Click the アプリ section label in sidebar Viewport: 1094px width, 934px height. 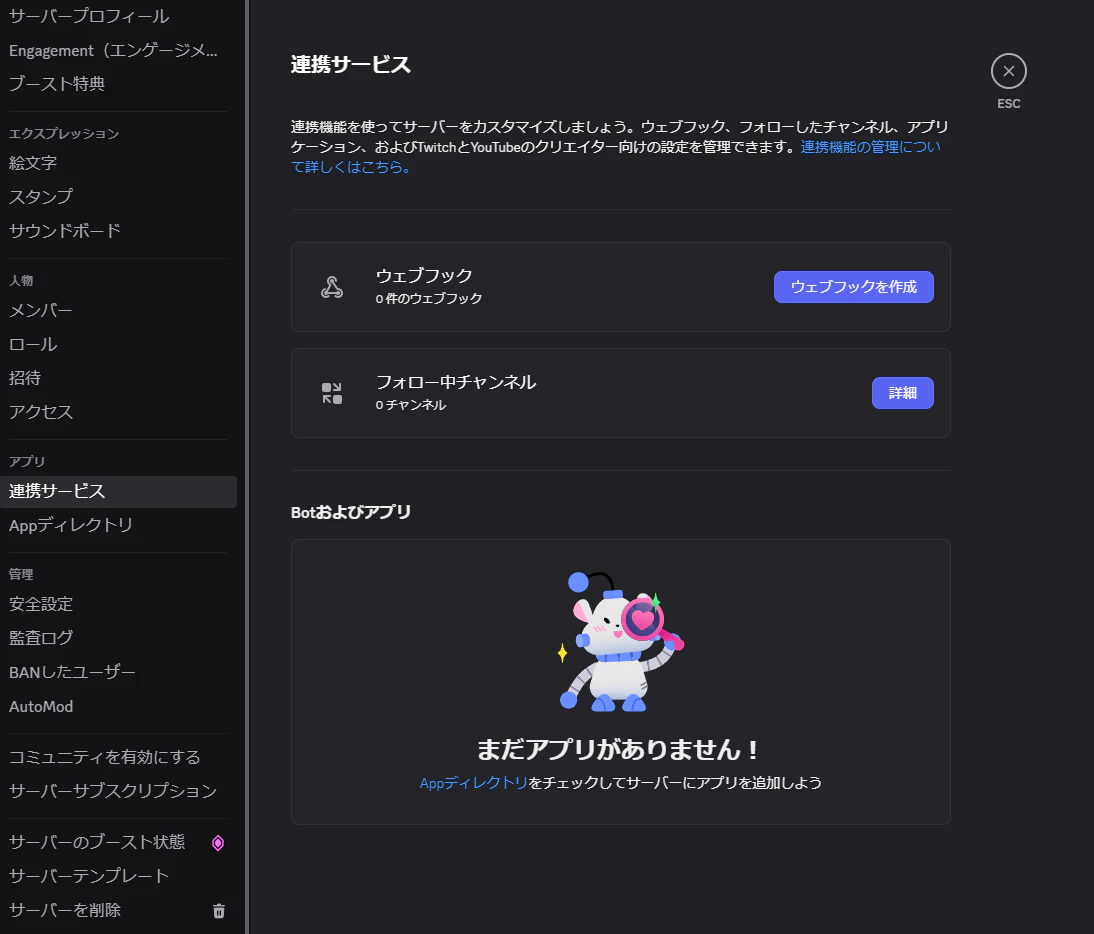coord(27,462)
